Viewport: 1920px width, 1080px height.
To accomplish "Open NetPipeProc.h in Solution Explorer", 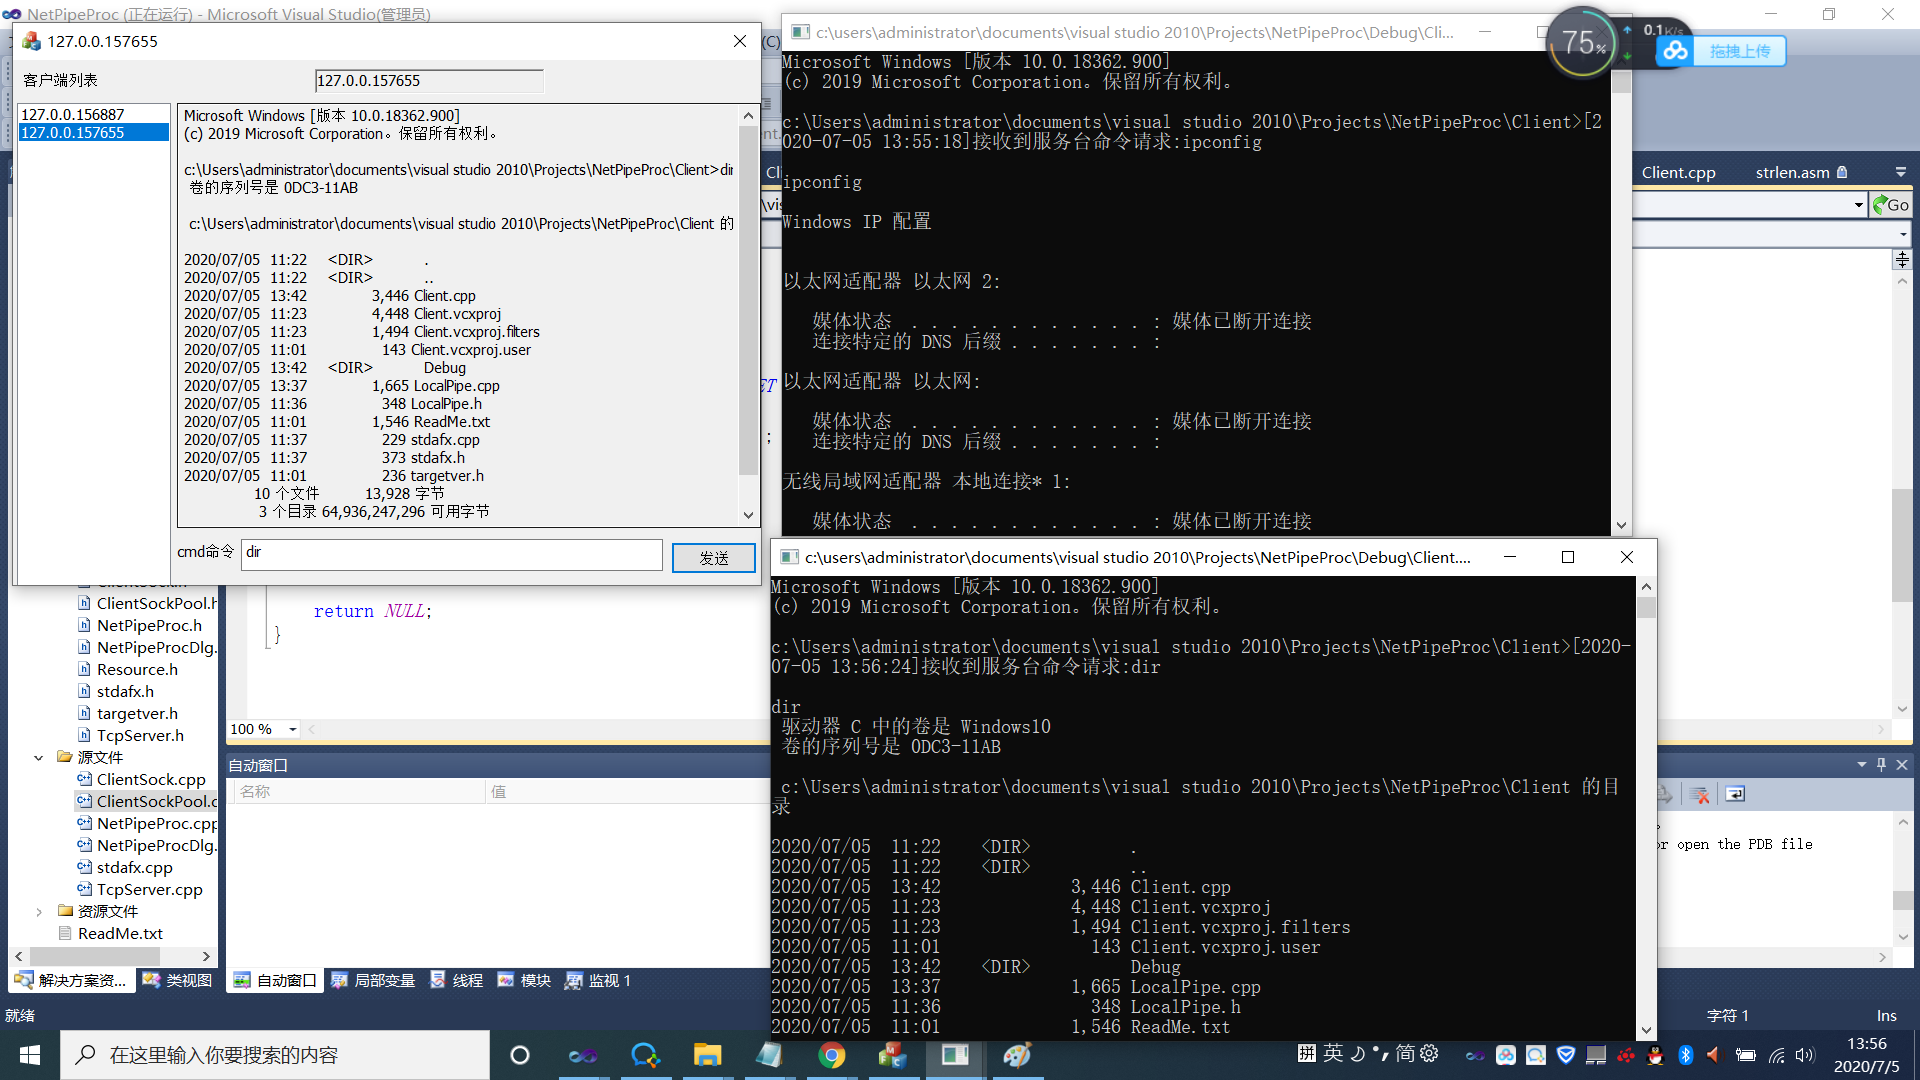I will coord(149,625).
